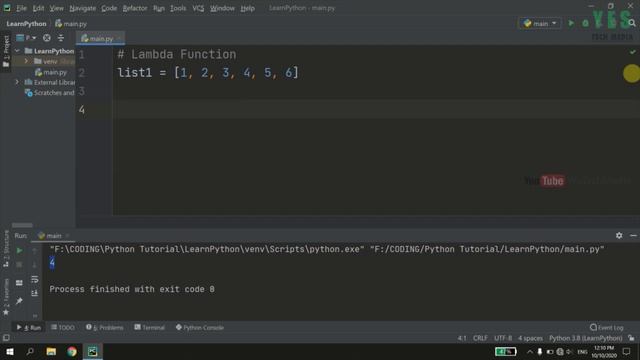Screen dimensions: 640x360
Task: Click the restore layout icon in Run panel
Action: [x=19, y=282]
